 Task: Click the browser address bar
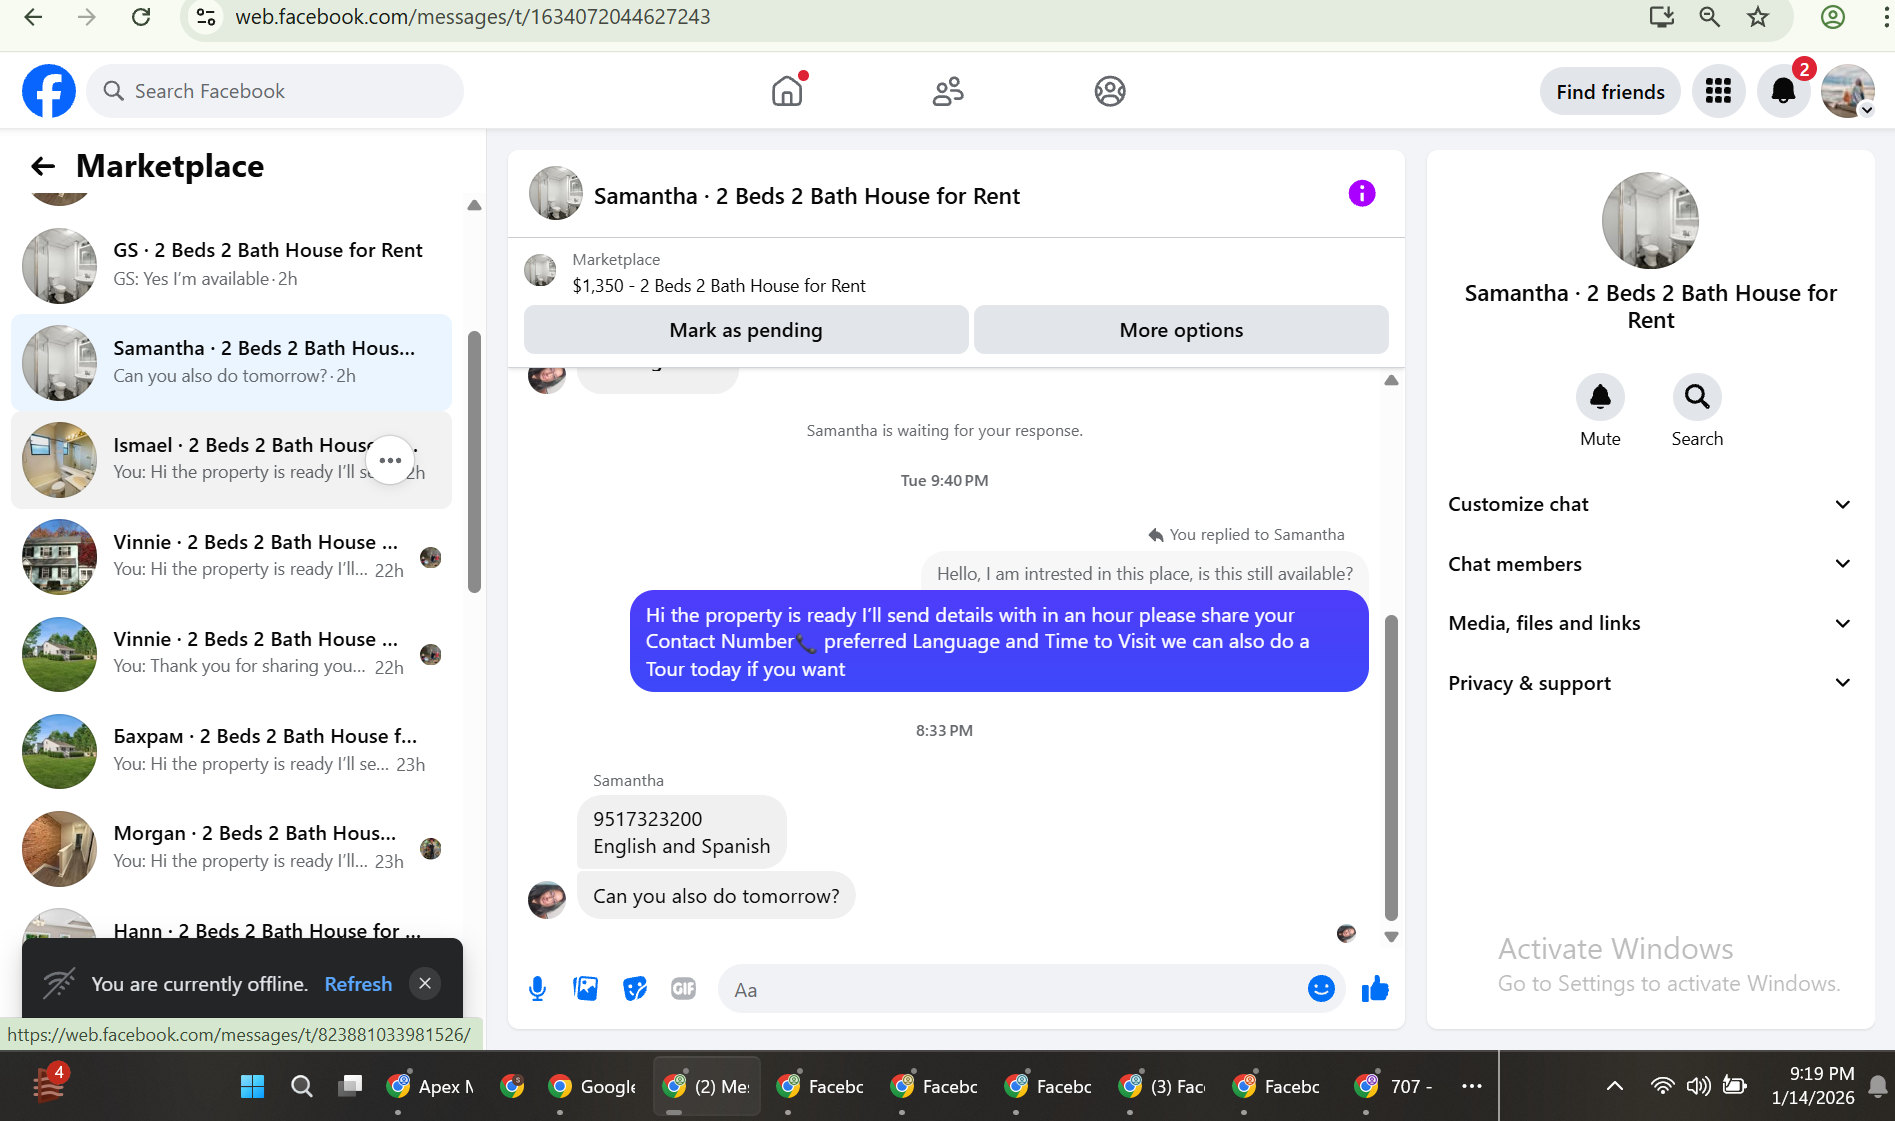coord(900,17)
